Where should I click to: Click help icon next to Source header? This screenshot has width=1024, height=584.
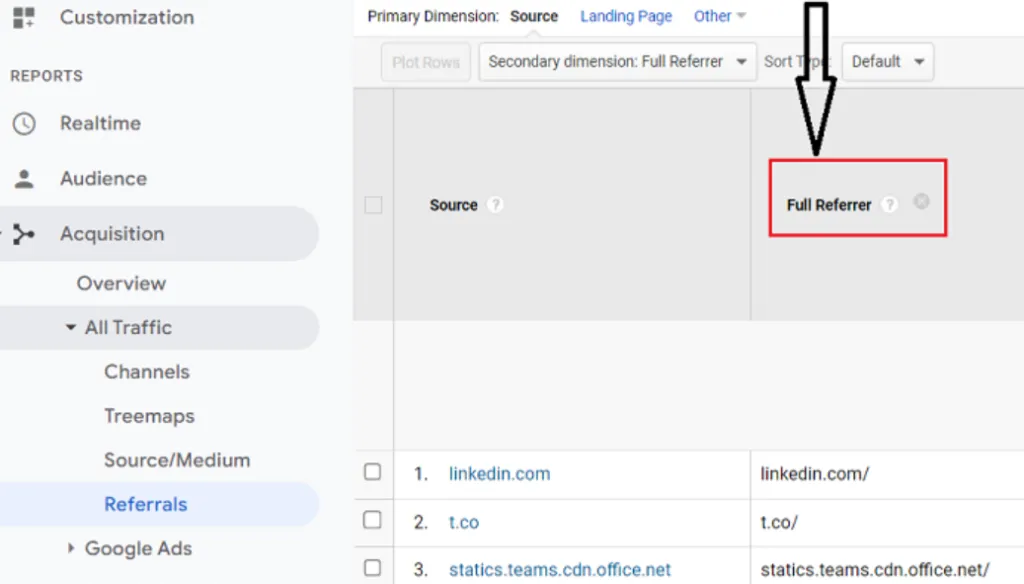click(x=494, y=204)
